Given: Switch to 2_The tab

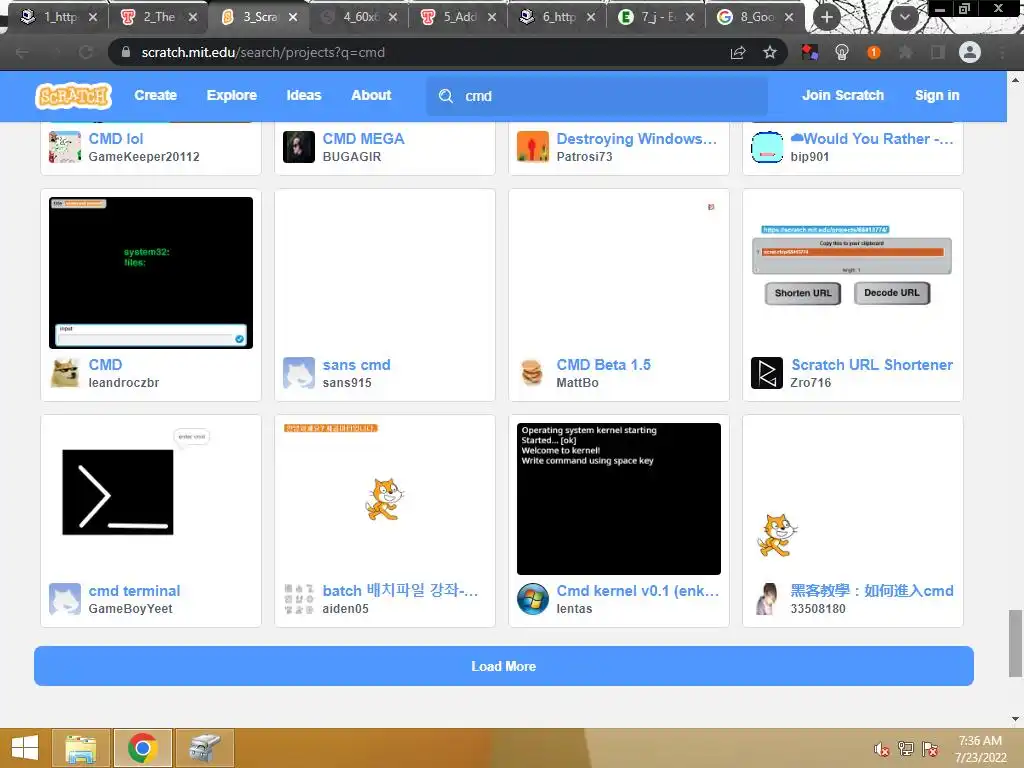Looking at the screenshot, I should tap(159, 17).
